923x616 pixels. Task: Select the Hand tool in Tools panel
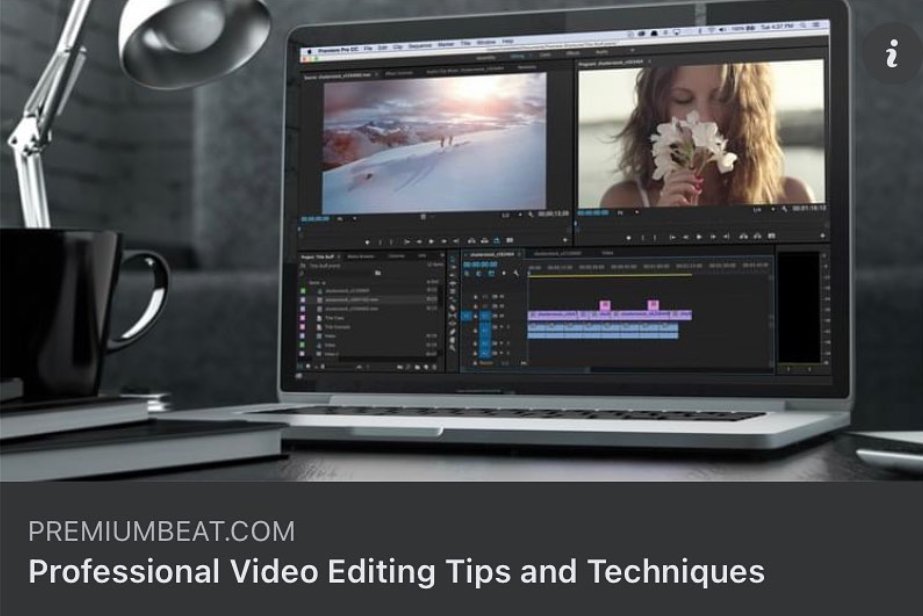point(452,340)
